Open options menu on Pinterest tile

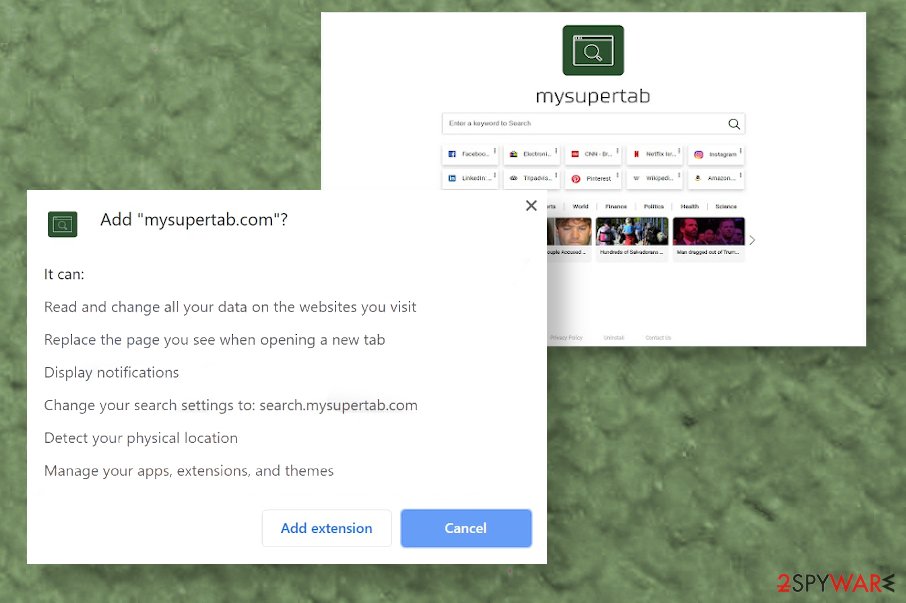(617, 175)
